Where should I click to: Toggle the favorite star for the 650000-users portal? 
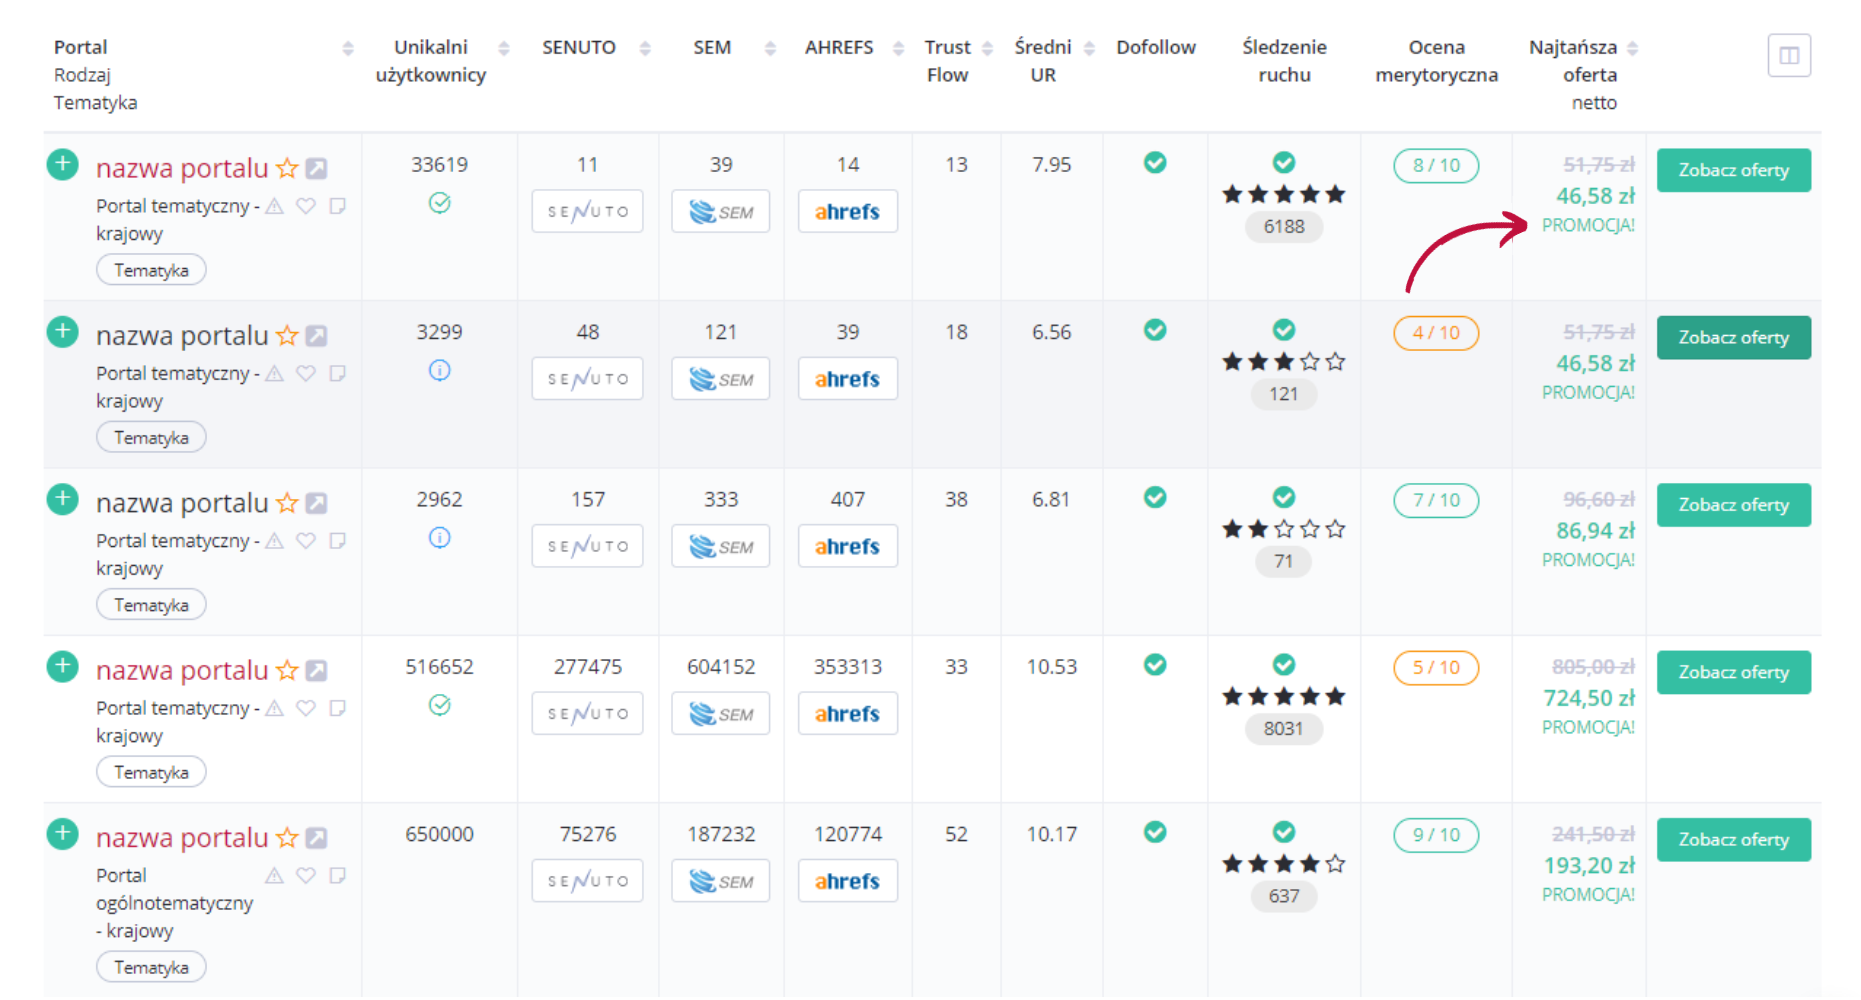point(287,838)
